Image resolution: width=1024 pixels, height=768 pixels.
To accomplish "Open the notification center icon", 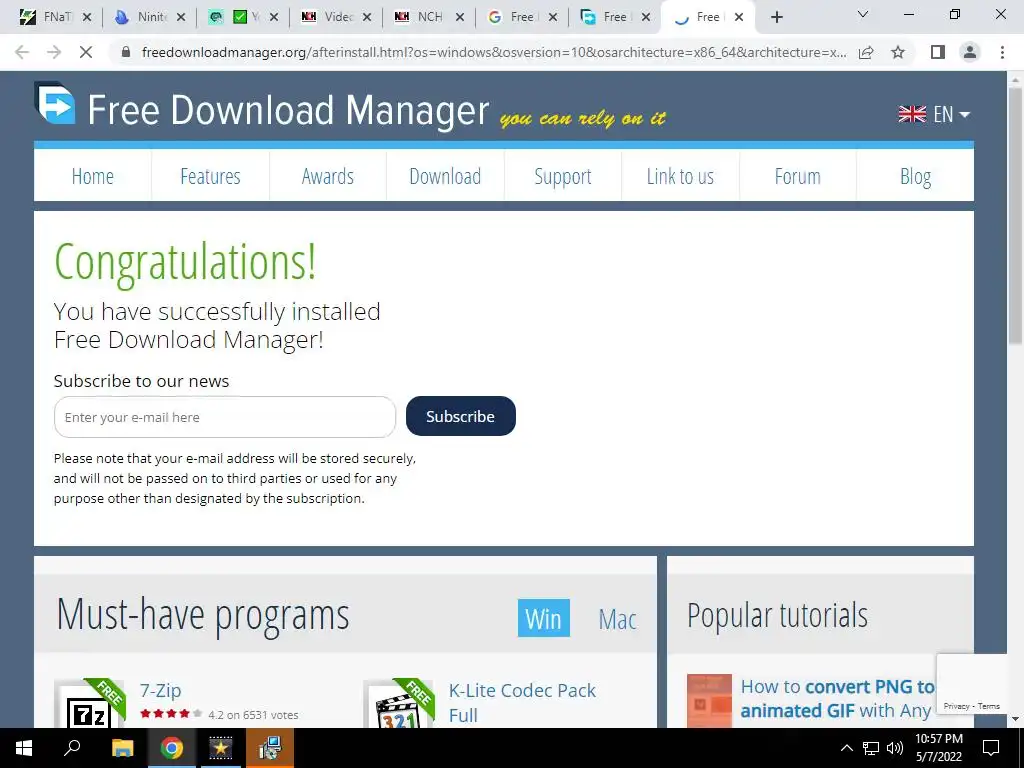I will (991, 748).
